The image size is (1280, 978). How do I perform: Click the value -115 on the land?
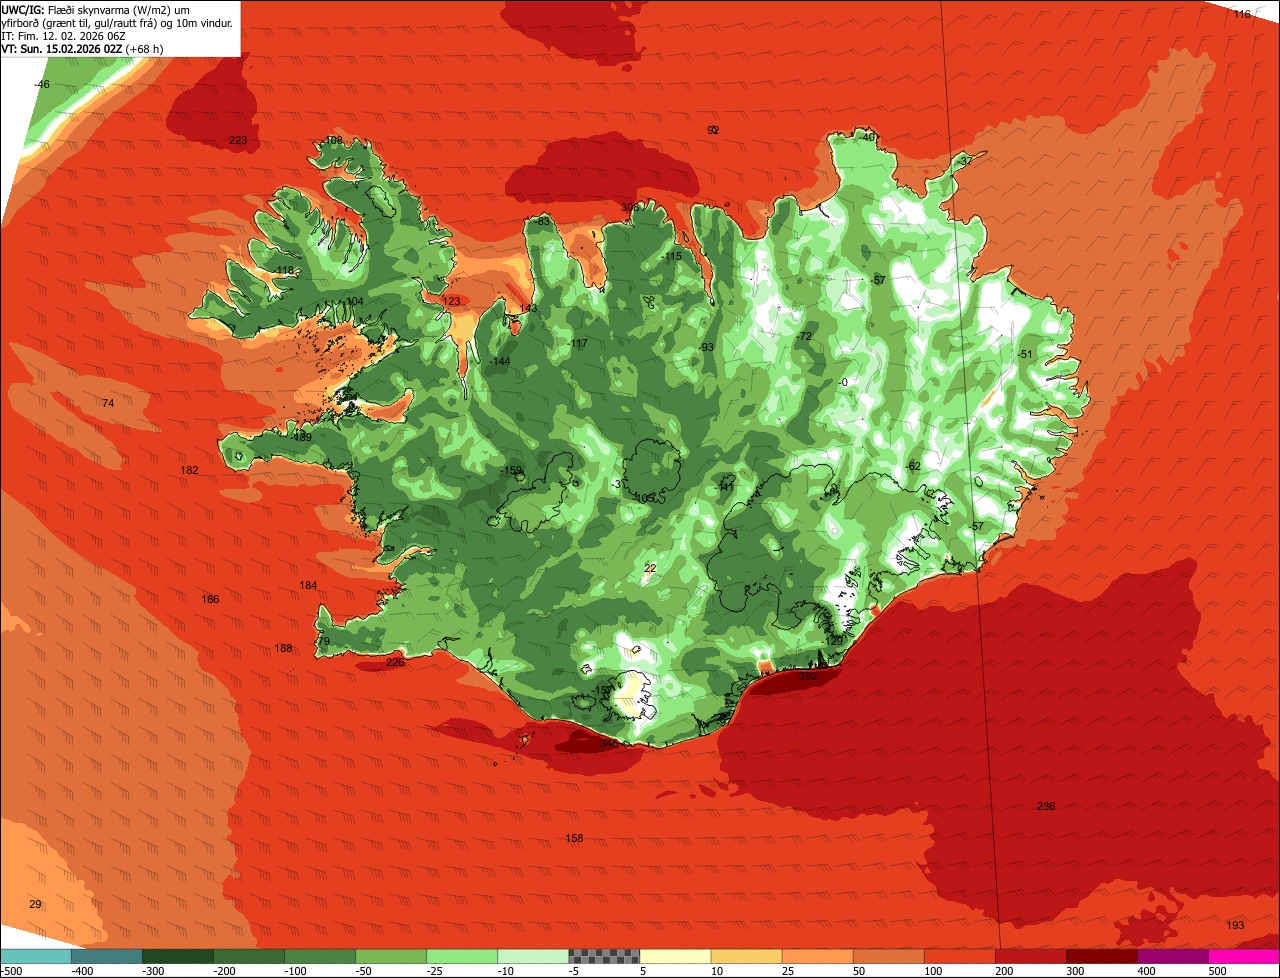(672, 257)
